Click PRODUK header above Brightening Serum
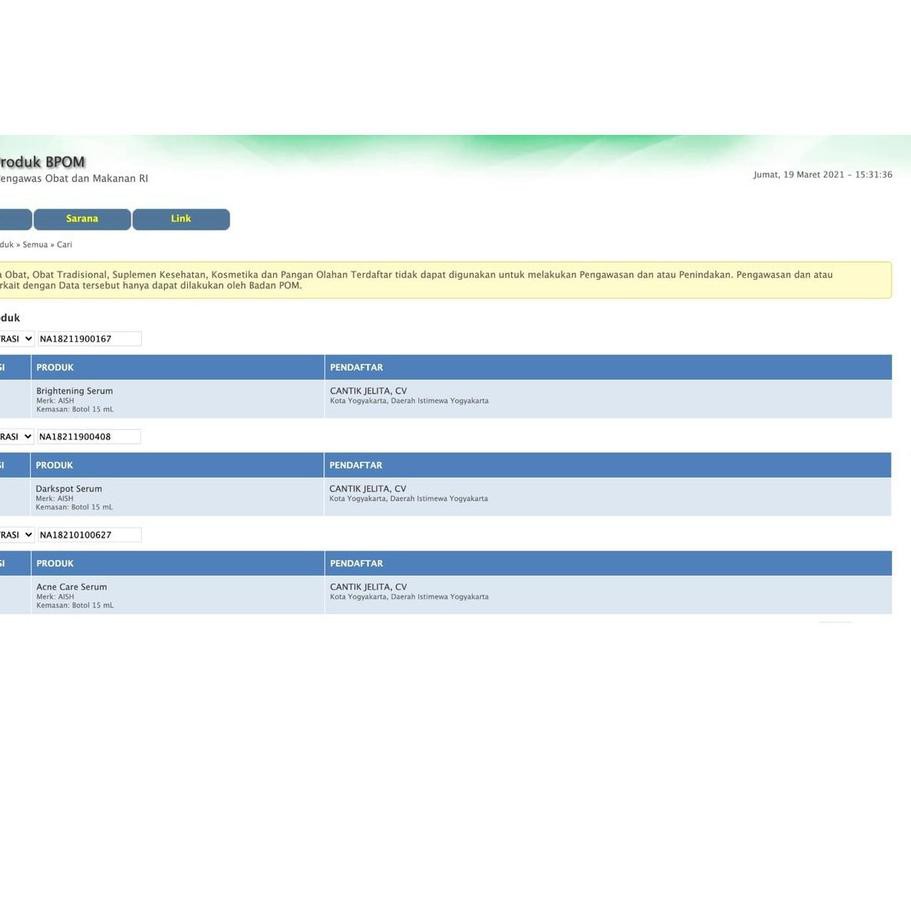Viewport: 911px width, 911px height. pyautogui.click(x=55, y=367)
